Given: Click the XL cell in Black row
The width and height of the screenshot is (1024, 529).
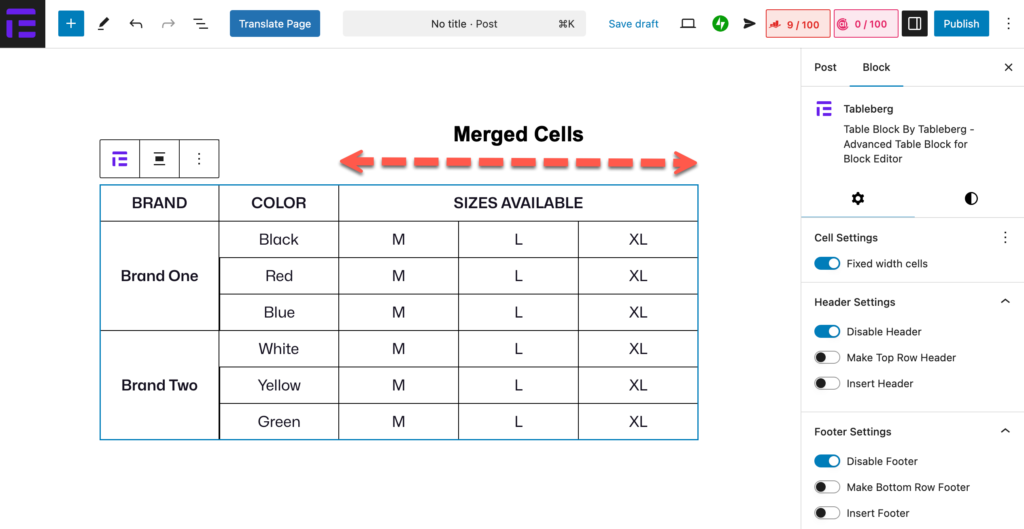Looking at the screenshot, I should click(638, 240).
